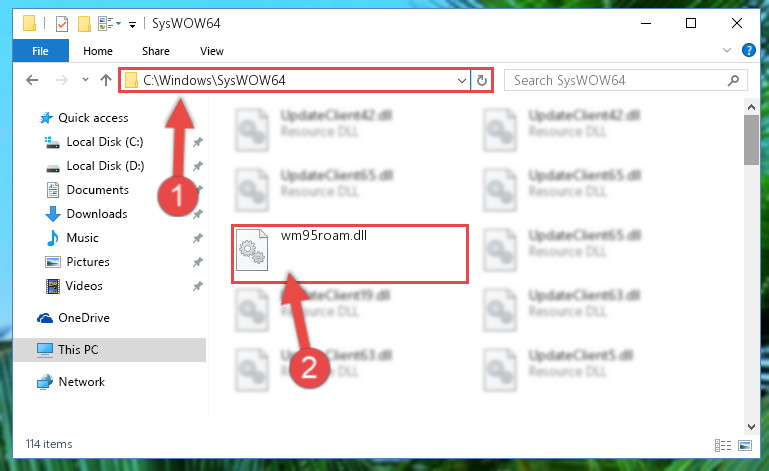Click the search magnifier icon

point(733,80)
